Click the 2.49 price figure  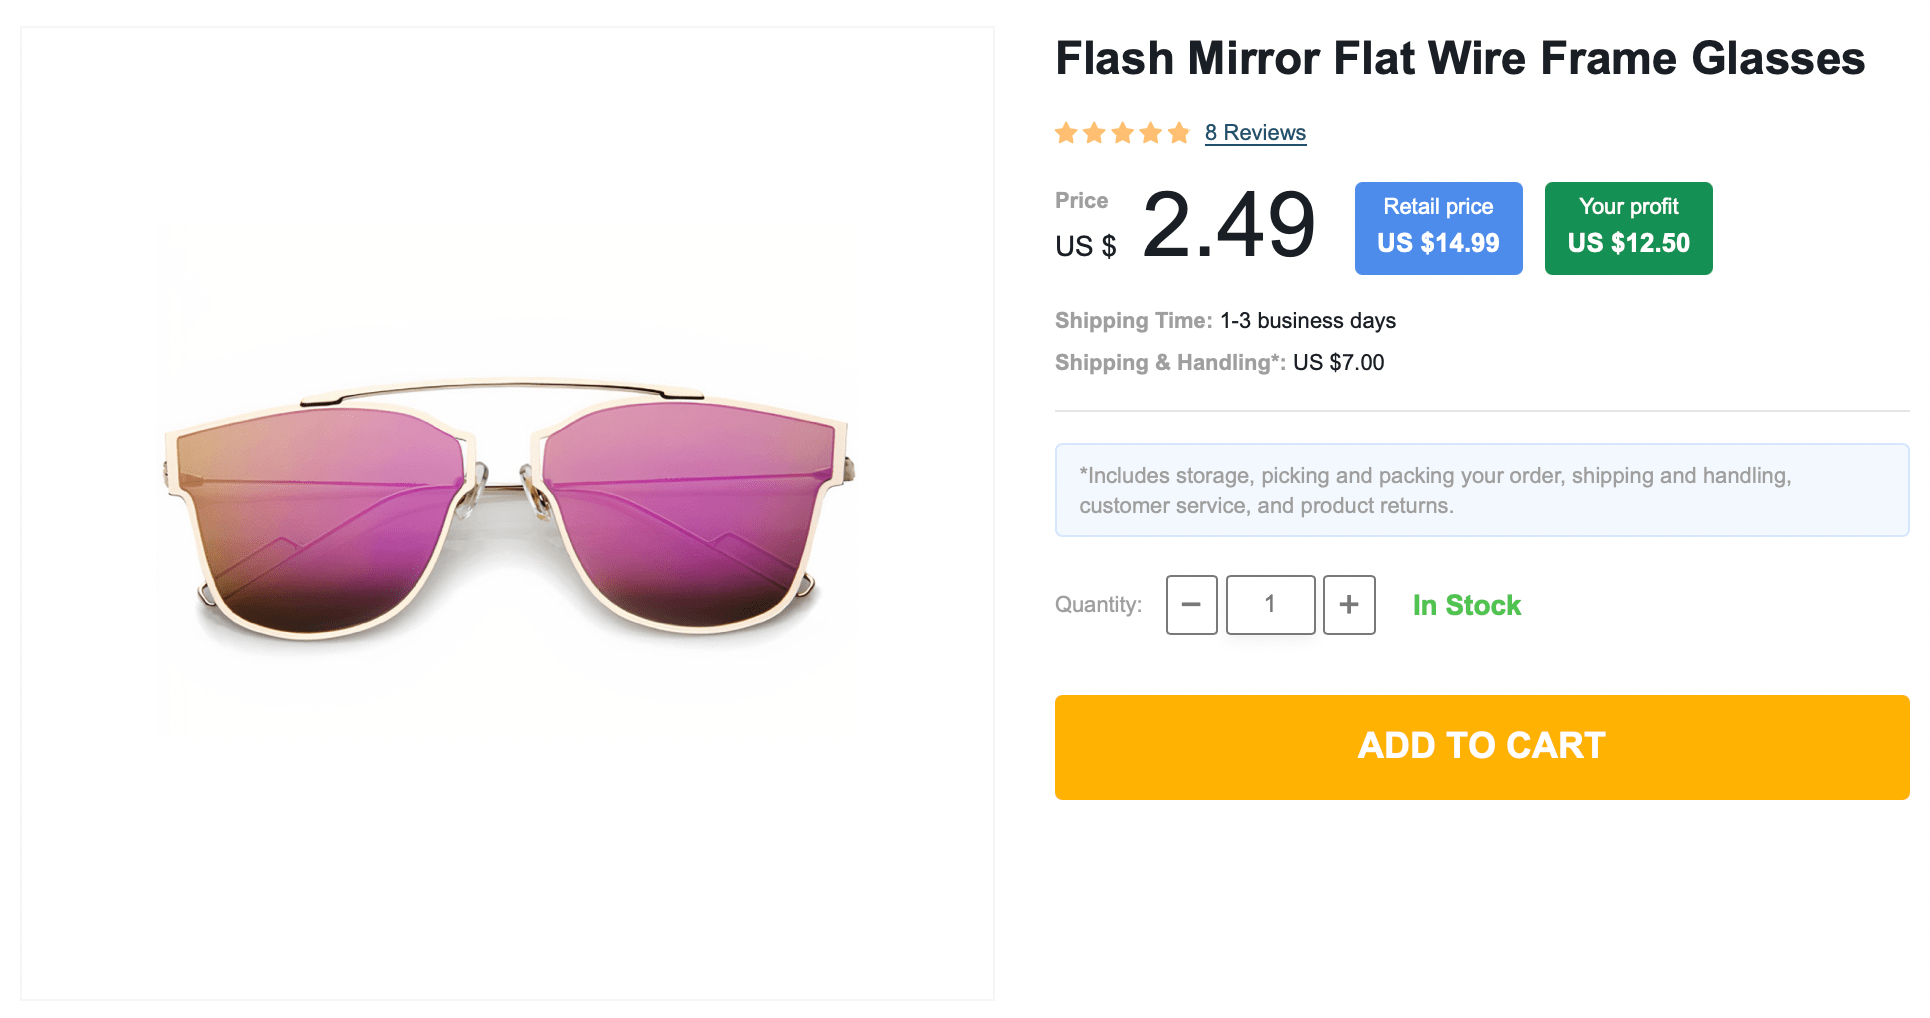[1228, 226]
